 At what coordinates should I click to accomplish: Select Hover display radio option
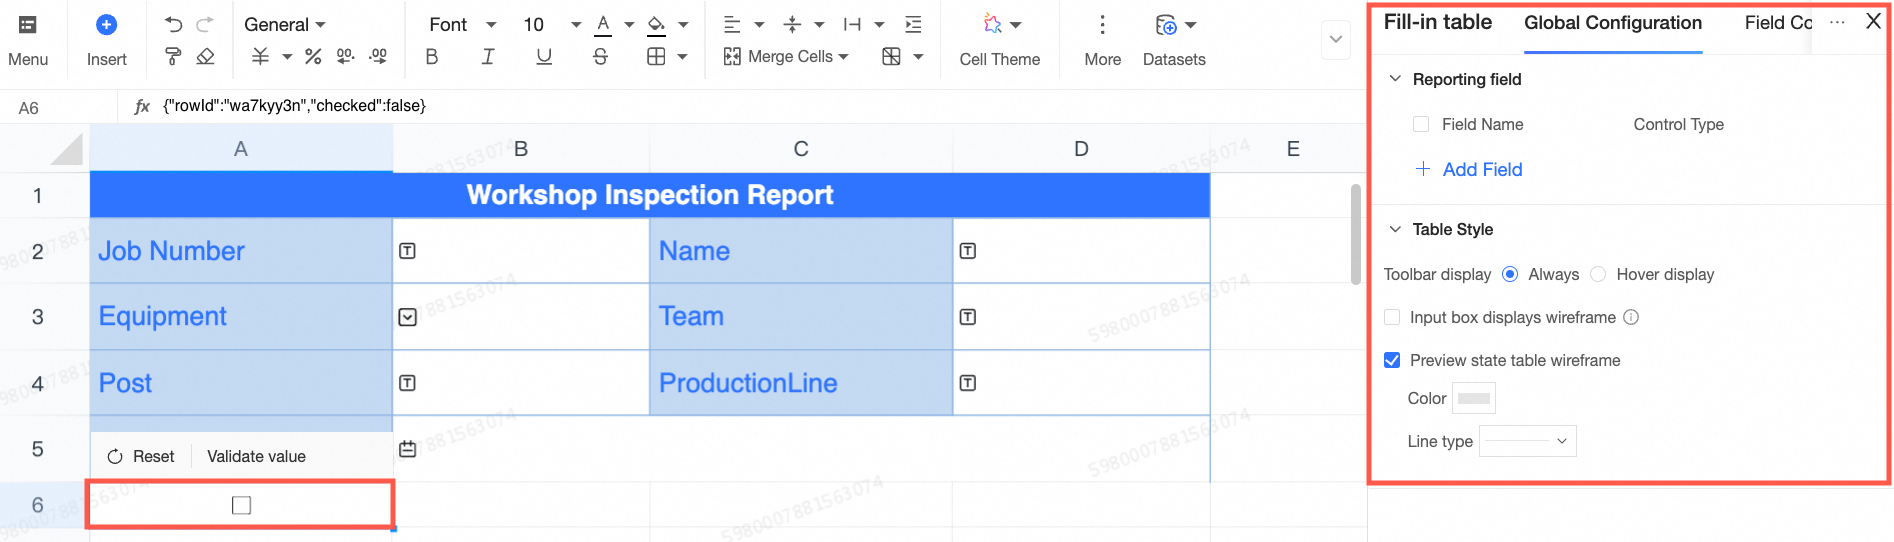tap(1598, 274)
